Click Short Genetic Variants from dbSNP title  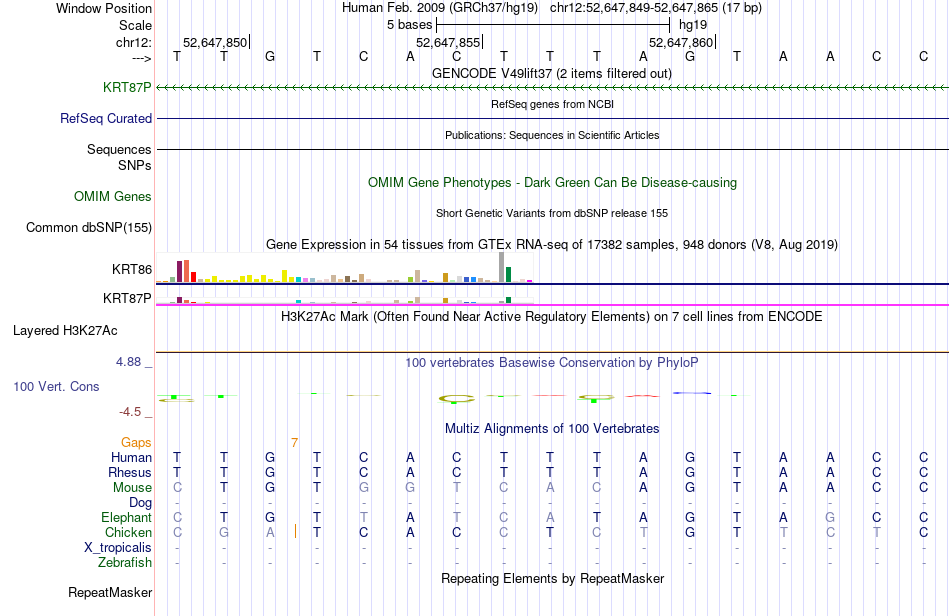point(552,213)
